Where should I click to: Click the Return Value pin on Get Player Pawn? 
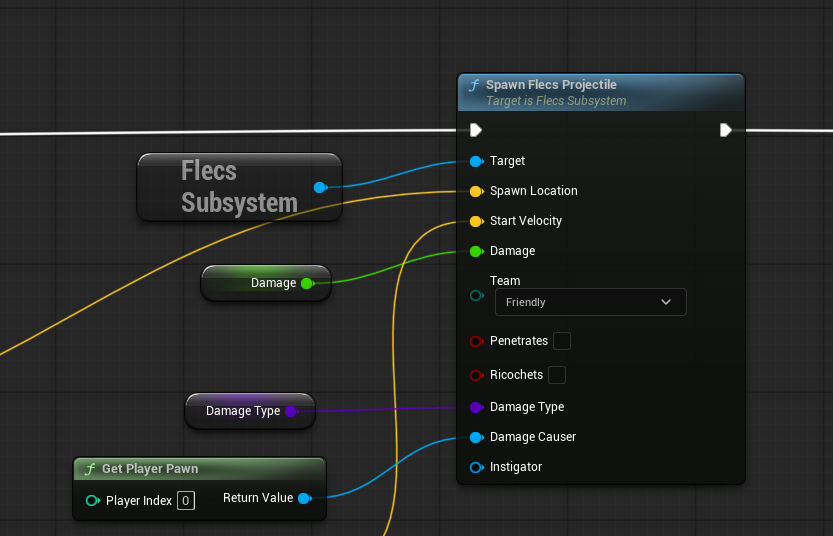(305, 498)
